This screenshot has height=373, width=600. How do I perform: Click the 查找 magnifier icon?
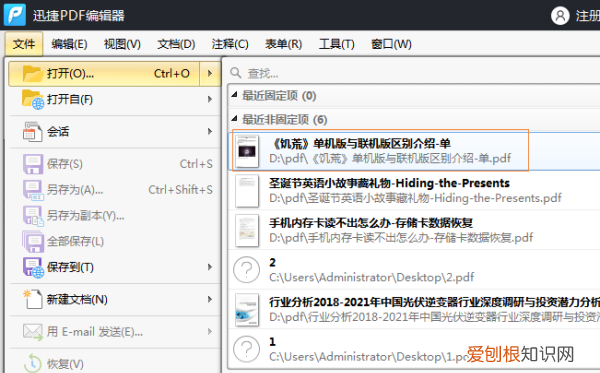coord(236,73)
